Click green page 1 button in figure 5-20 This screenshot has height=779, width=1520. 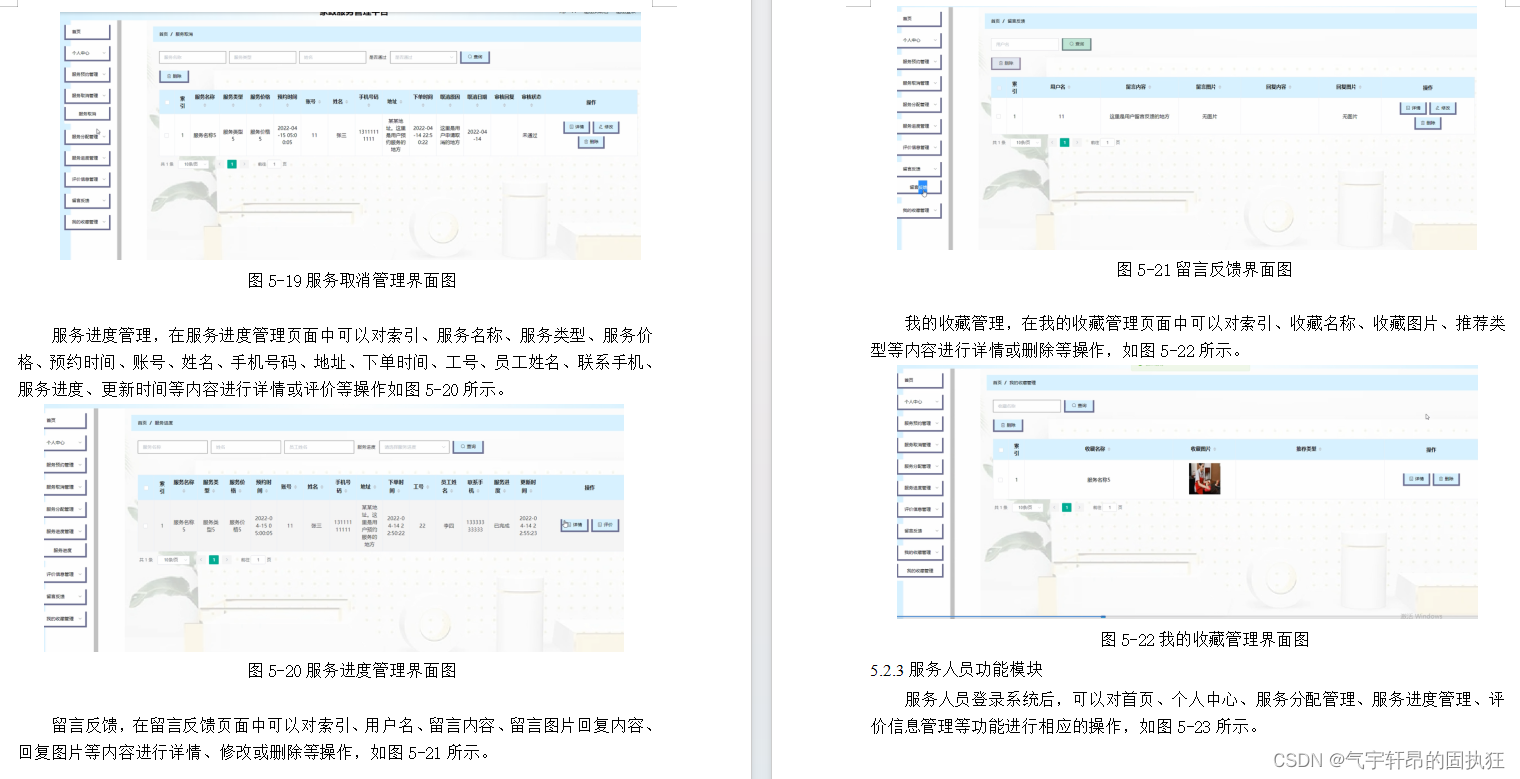tap(214, 560)
